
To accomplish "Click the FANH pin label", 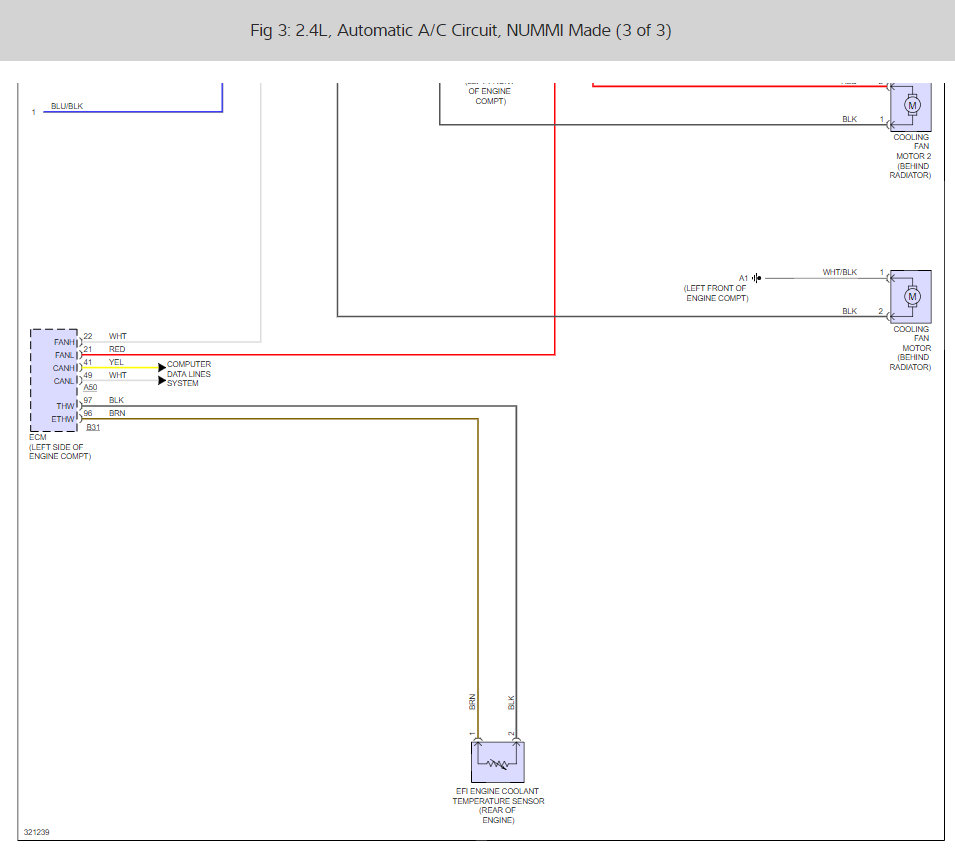I will (64, 342).
